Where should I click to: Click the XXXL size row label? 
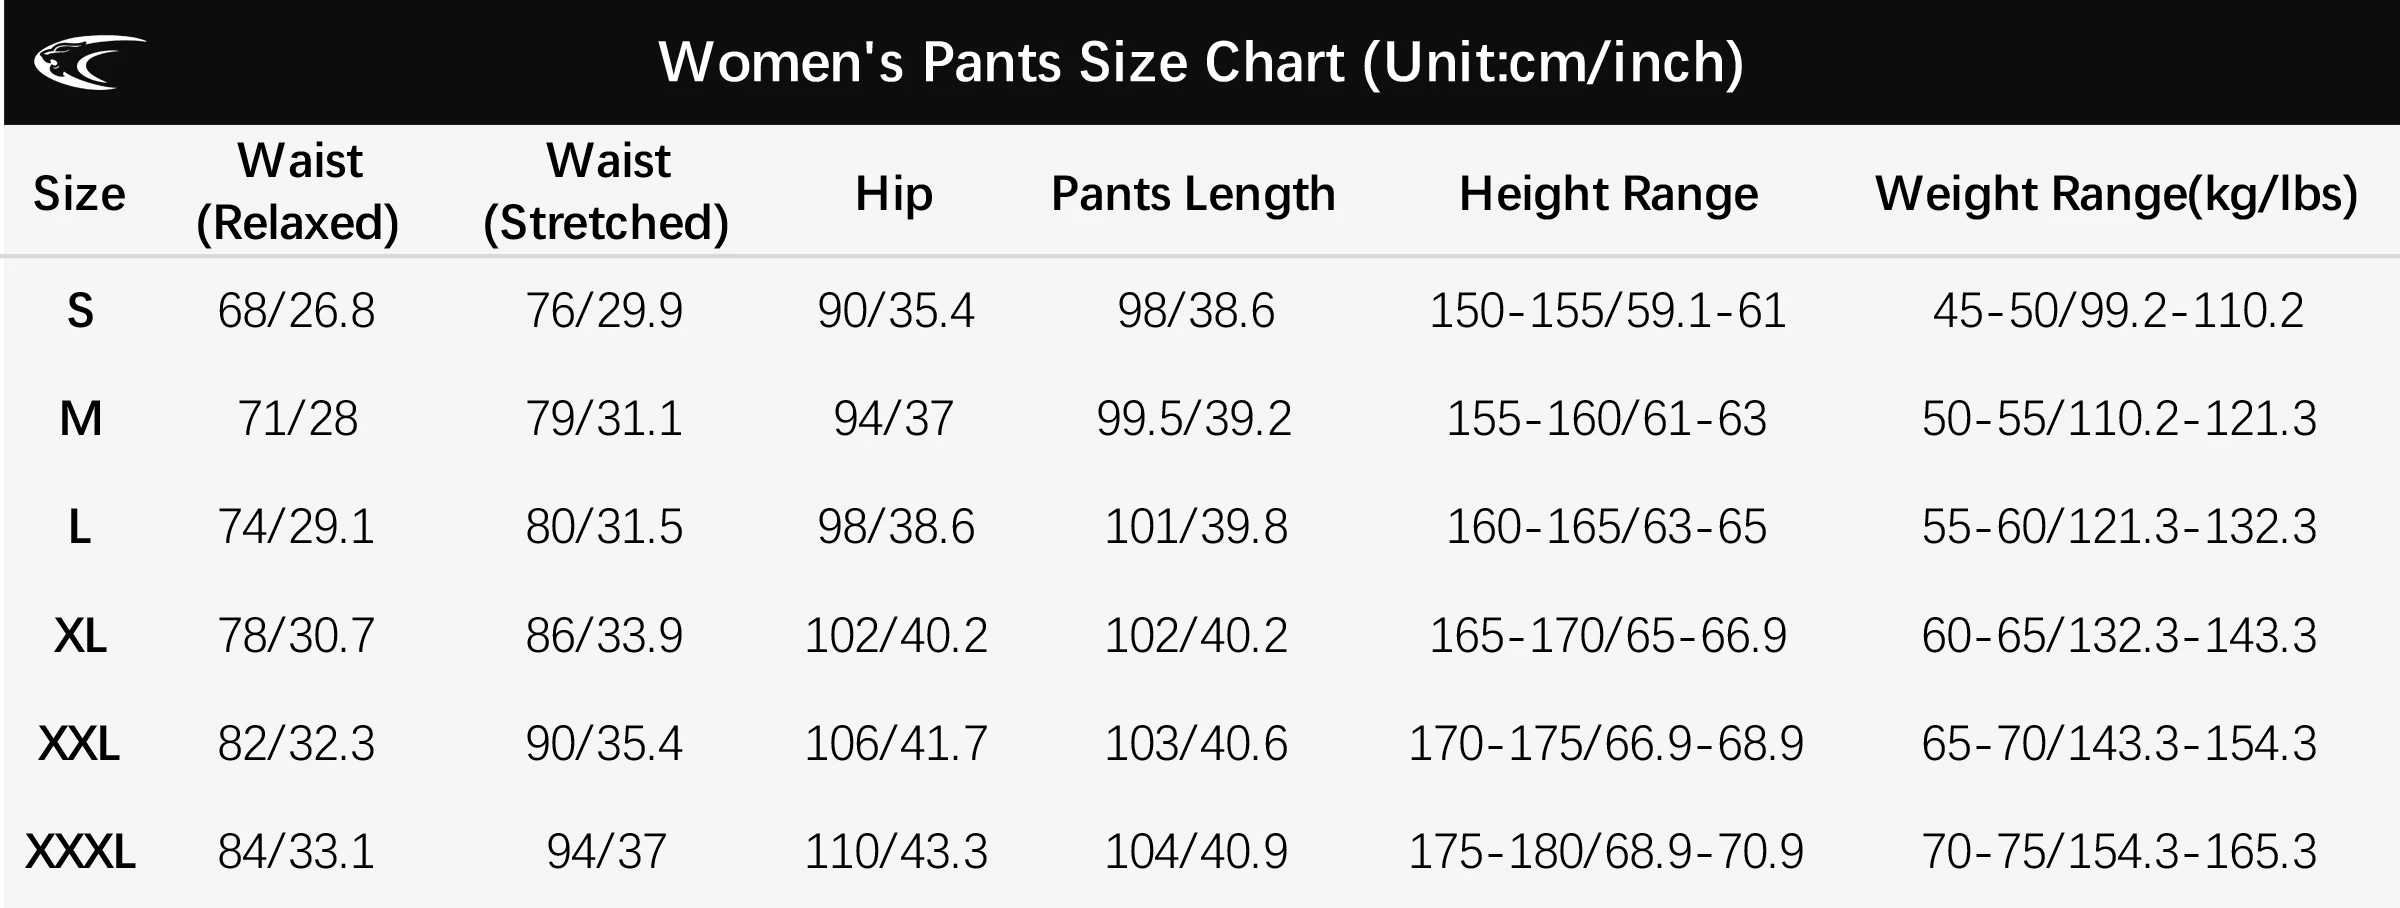pyautogui.click(x=80, y=851)
